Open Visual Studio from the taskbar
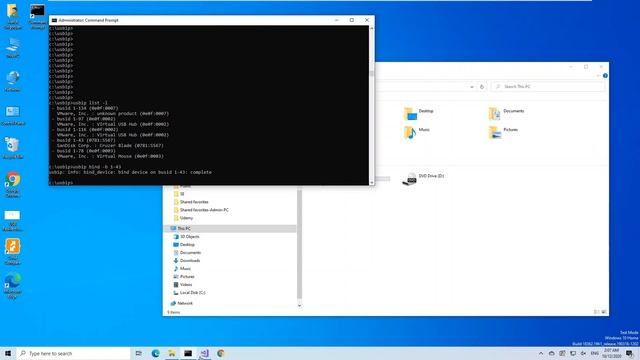The image size is (640, 360). (x=204, y=353)
